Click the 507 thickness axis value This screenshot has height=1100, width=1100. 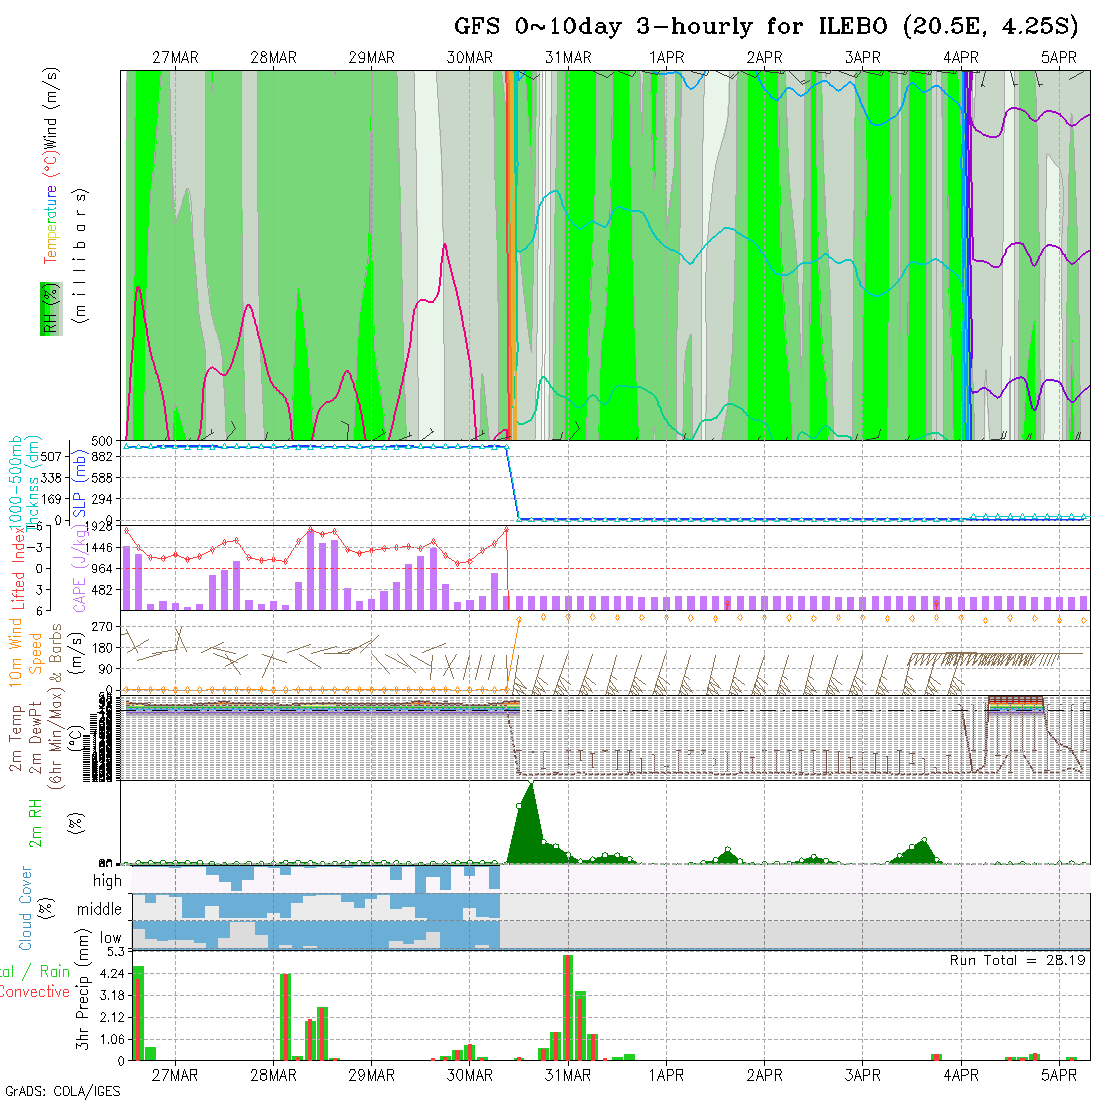[x=51, y=457]
